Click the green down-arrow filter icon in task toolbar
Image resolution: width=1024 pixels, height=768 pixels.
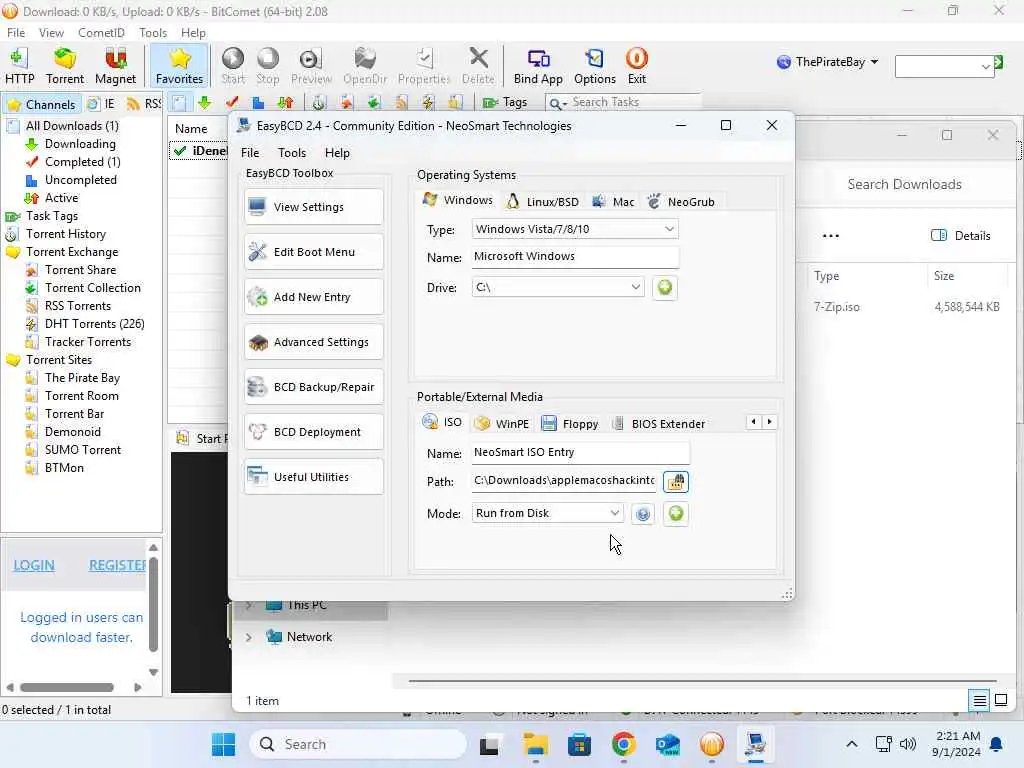tap(204, 103)
